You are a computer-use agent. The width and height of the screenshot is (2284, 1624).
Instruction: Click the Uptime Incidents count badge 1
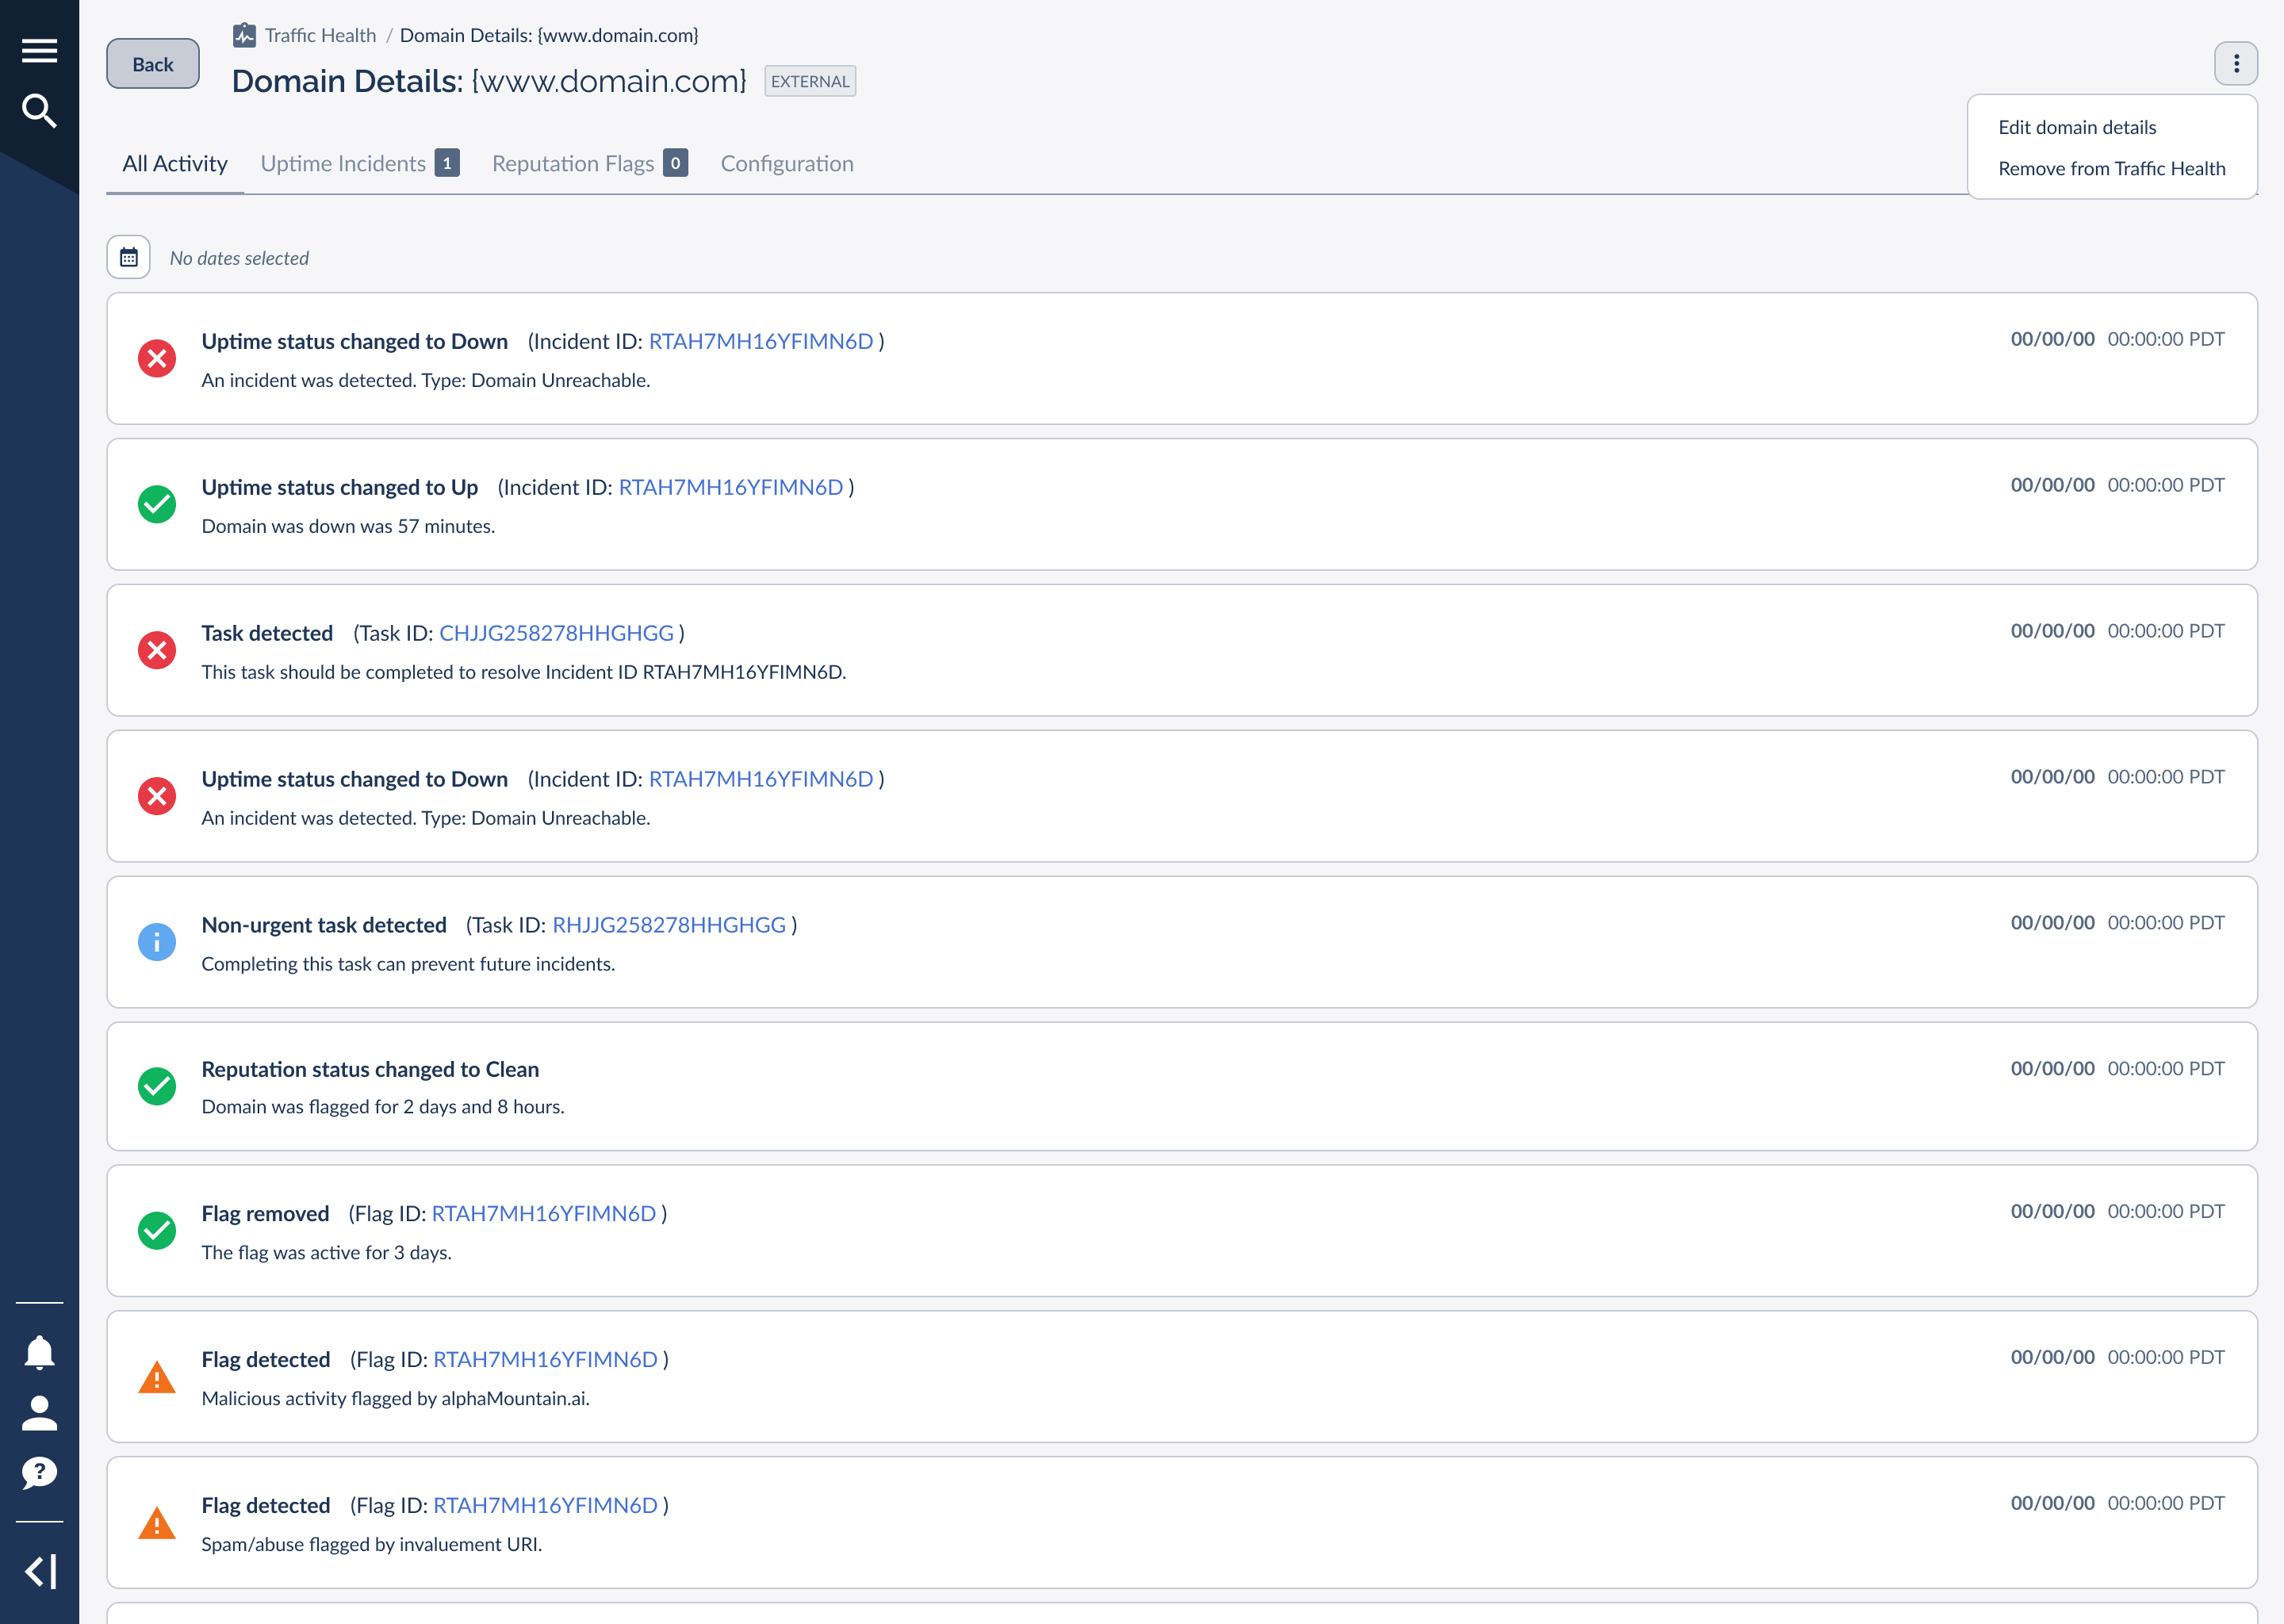pos(447,163)
